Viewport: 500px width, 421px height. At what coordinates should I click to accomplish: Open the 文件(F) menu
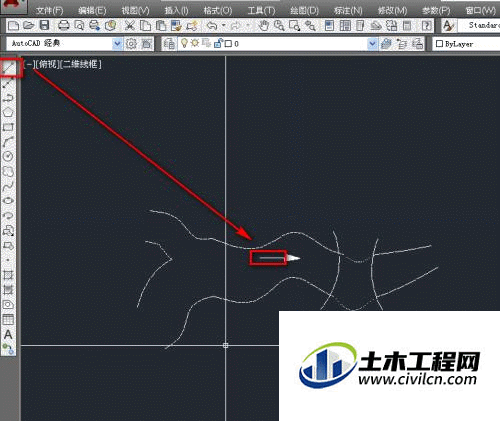(x=49, y=11)
